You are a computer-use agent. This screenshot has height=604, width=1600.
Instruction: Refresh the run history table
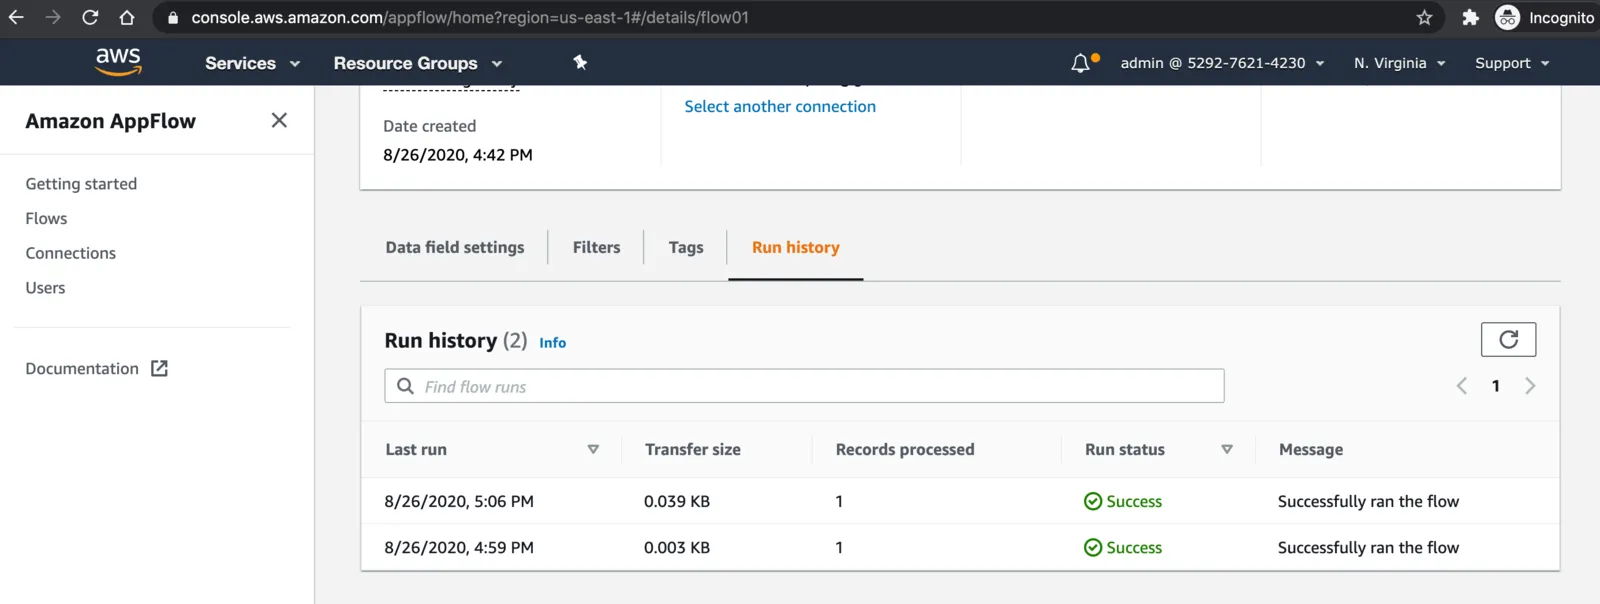click(1508, 340)
